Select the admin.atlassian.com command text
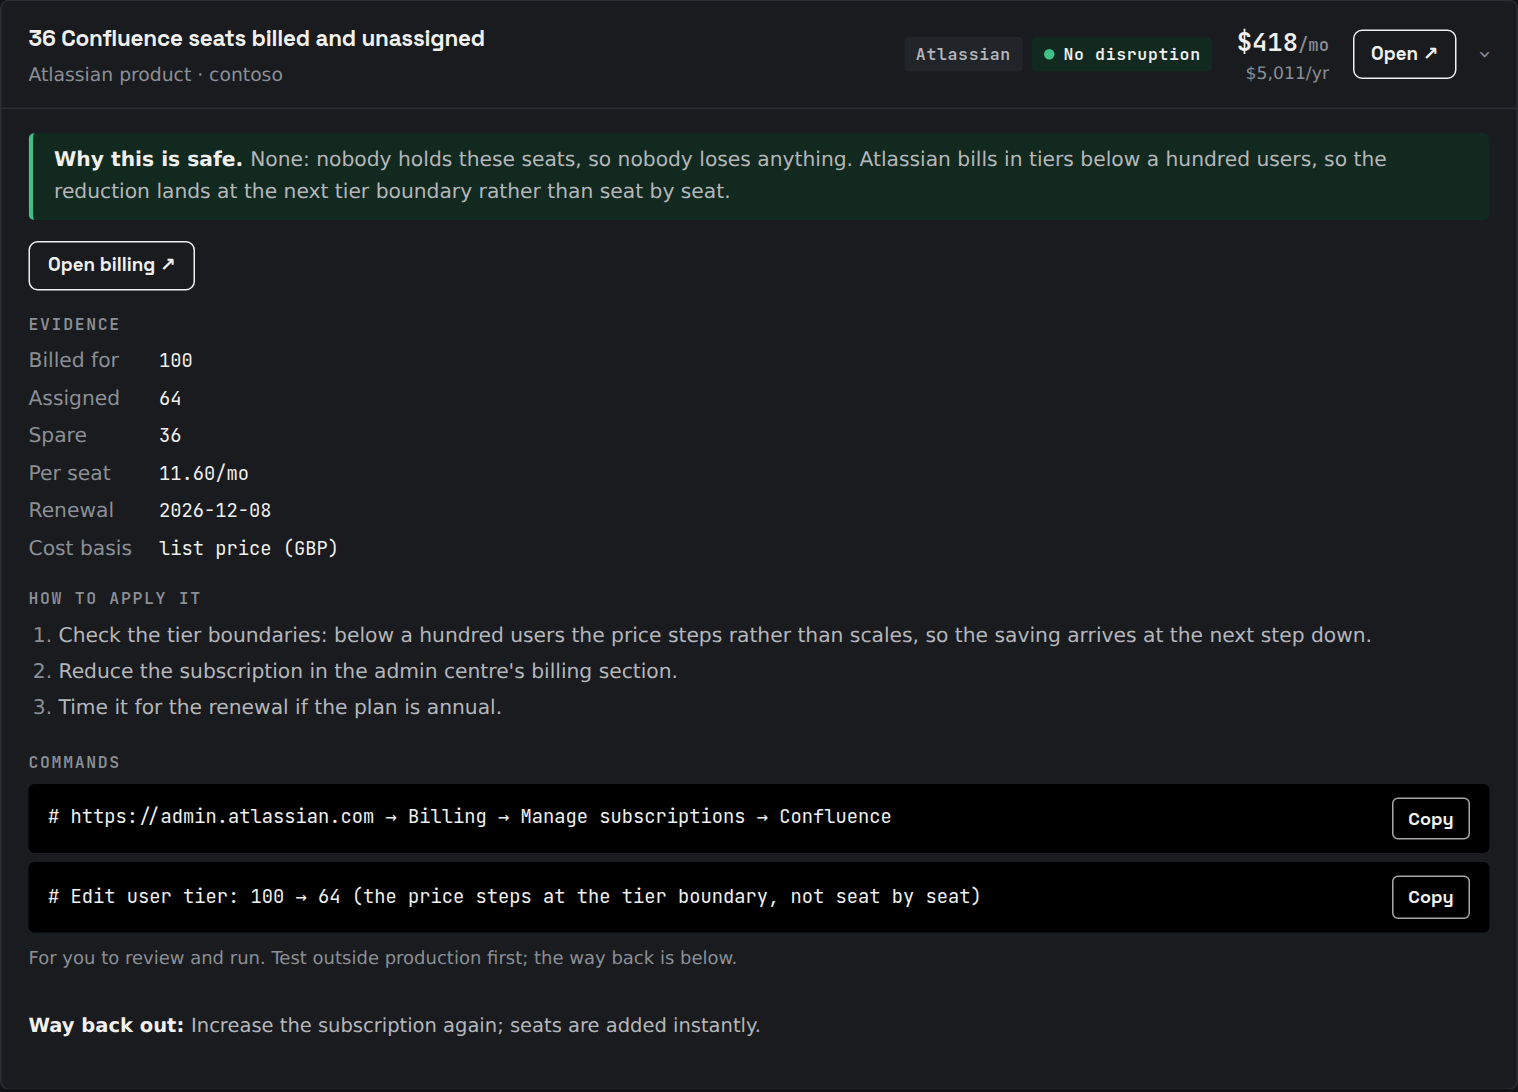Screen dimensions: 1518x1092 point(470,818)
